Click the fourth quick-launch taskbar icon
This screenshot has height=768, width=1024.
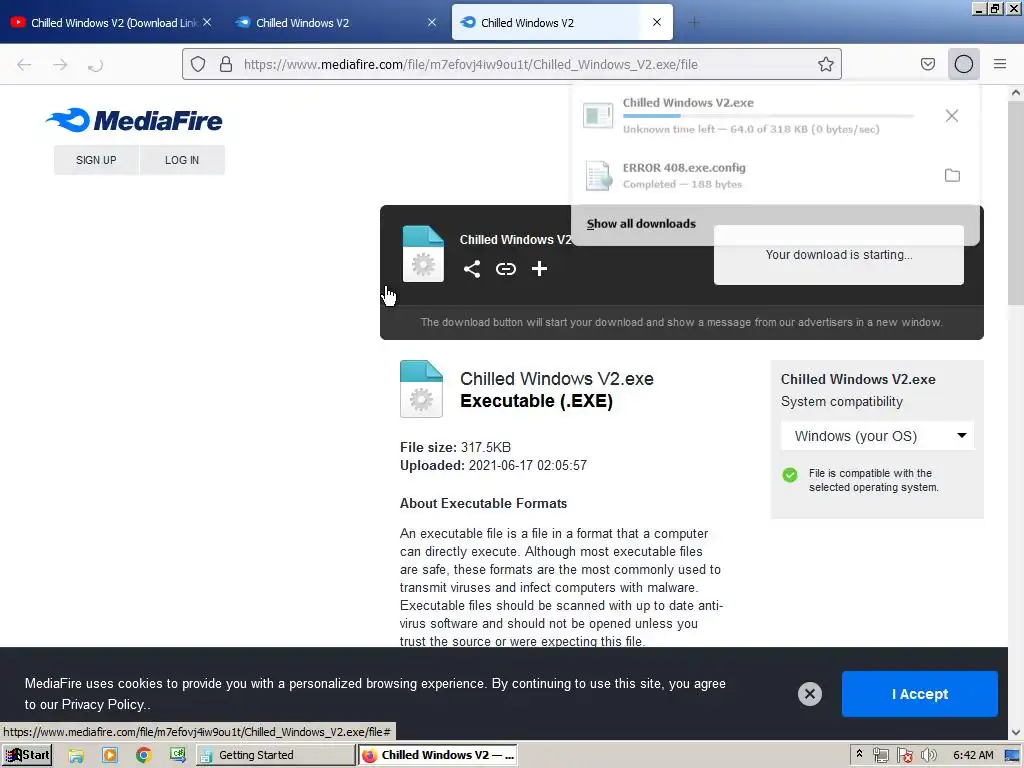coord(178,756)
